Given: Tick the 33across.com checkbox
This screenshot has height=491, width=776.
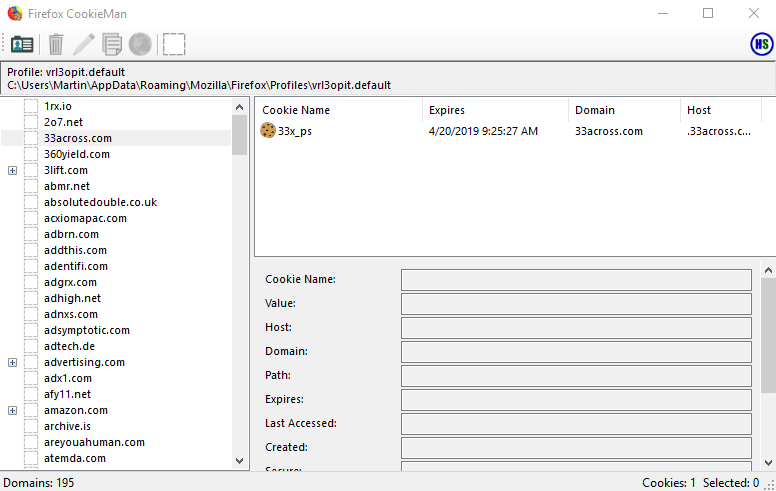Looking at the screenshot, I should point(31,138).
